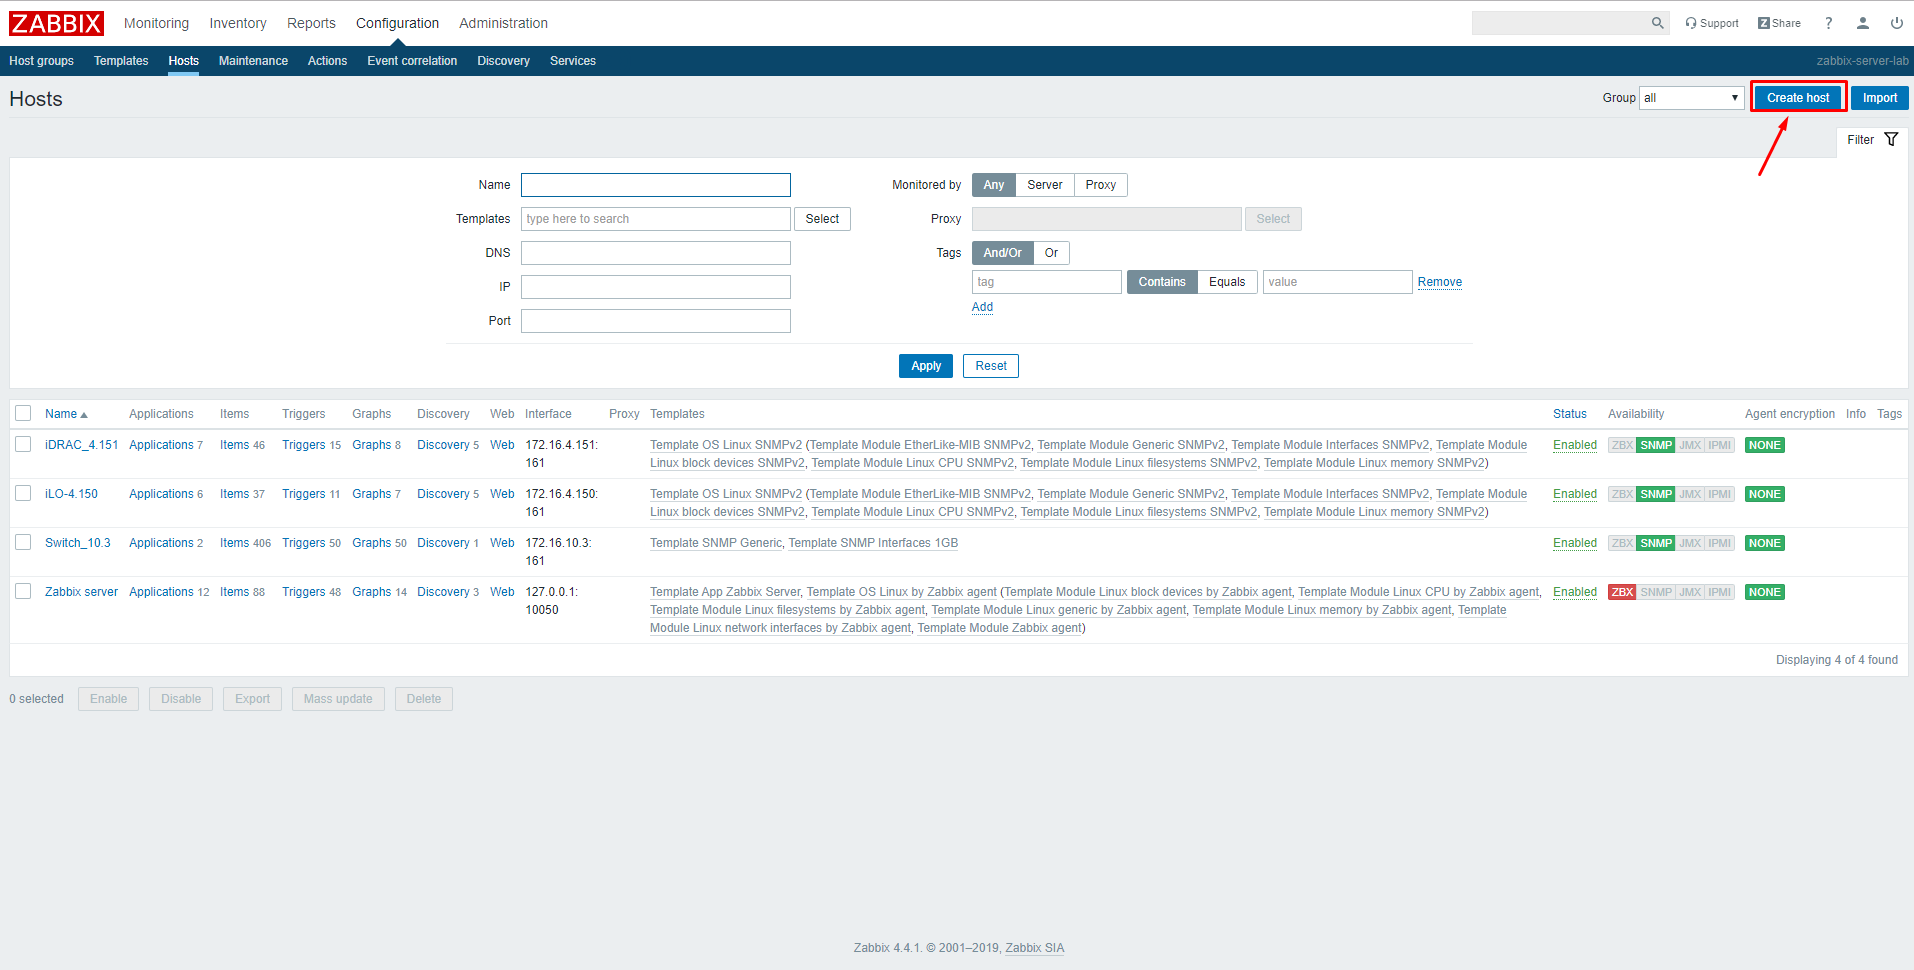Choose Or tag evaluation
Viewport: 1914px width, 970px height.
[1051, 253]
